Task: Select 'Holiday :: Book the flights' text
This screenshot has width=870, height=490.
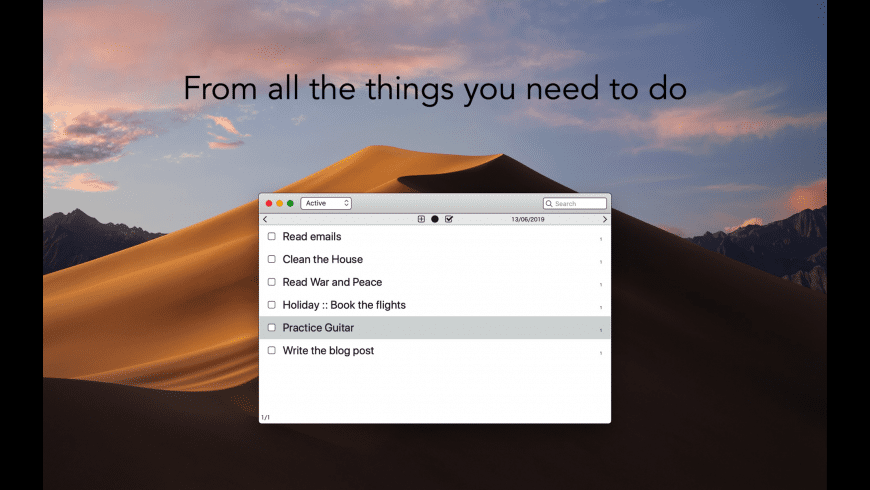Action: coord(344,305)
